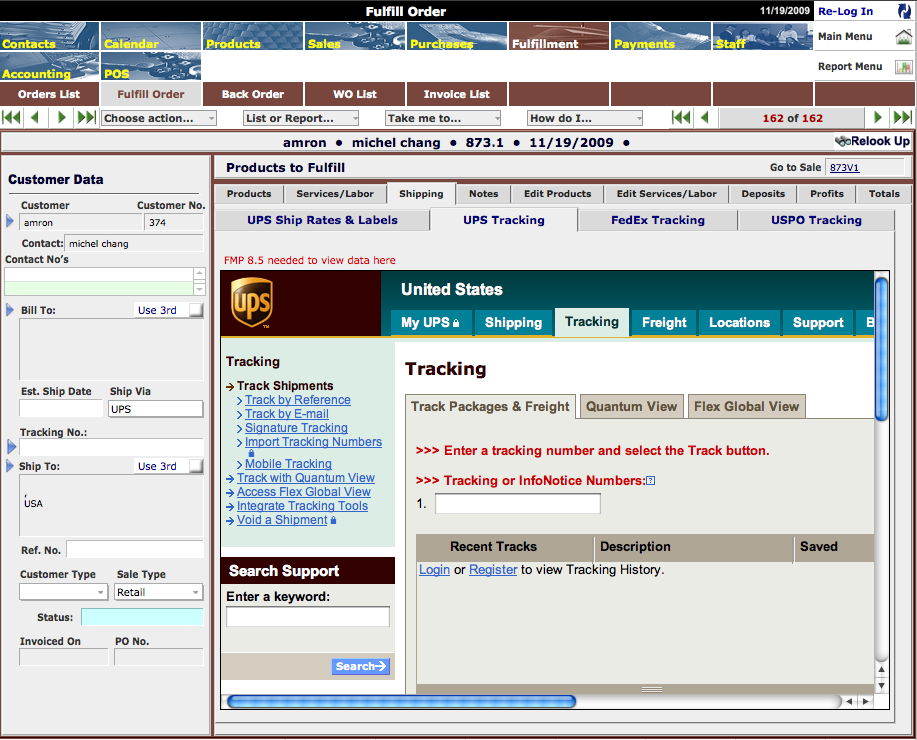Open the List or Report dropdown

tap(301, 118)
